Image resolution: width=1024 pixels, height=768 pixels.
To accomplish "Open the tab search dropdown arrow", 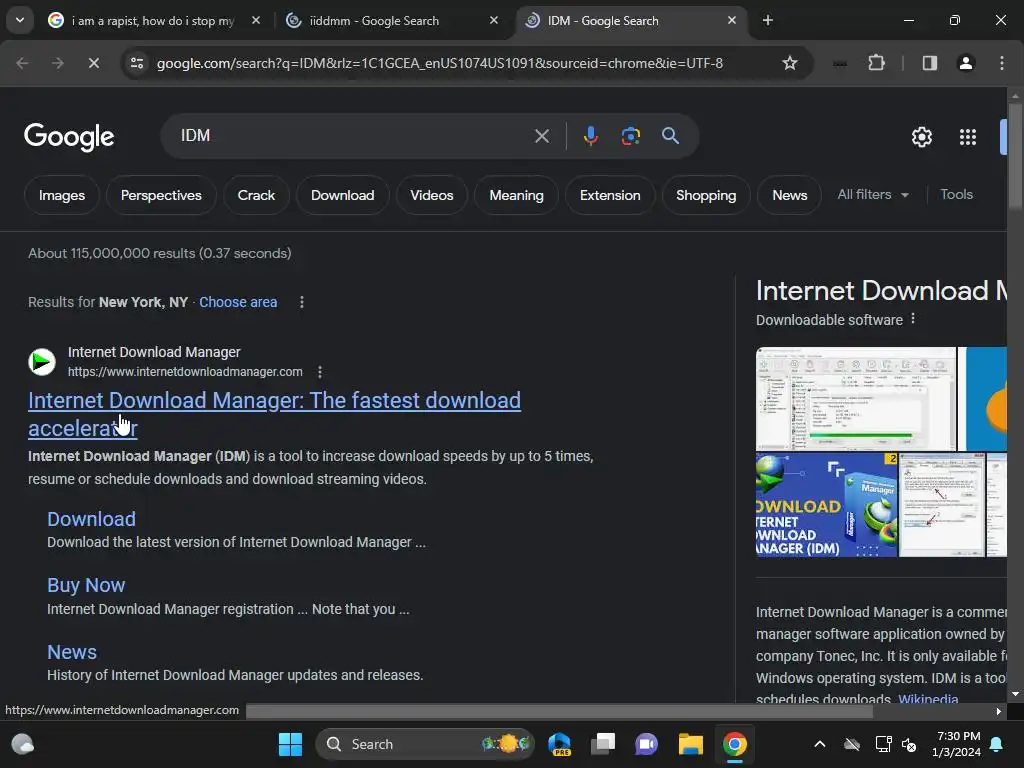I will pos(20,20).
